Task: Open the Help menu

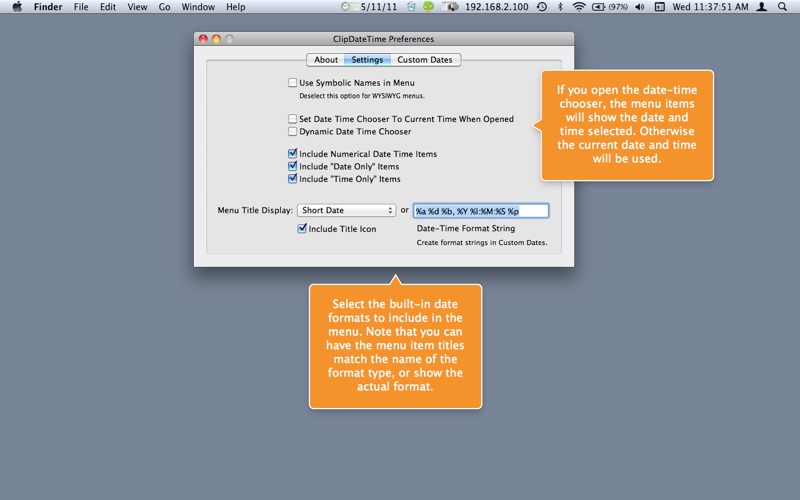Action: click(x=236, y=7)
